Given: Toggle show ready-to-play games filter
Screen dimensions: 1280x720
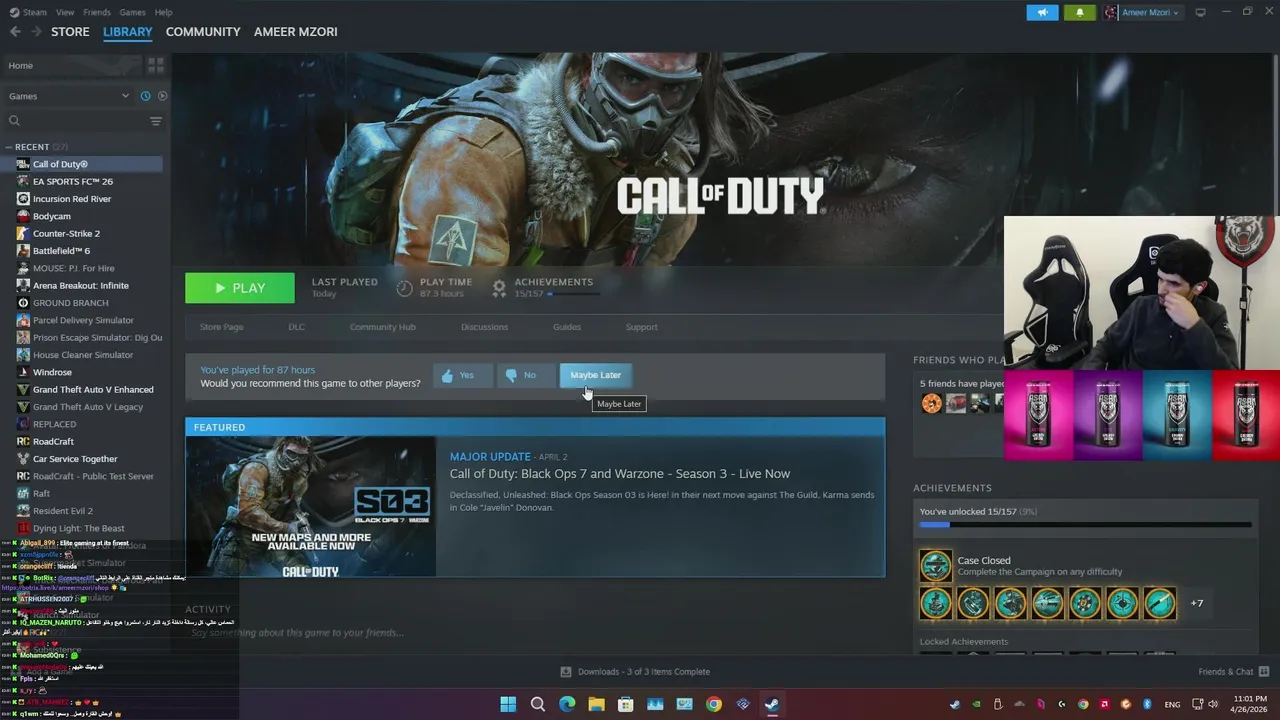Looking at the screenshot, I should (162, 96).
